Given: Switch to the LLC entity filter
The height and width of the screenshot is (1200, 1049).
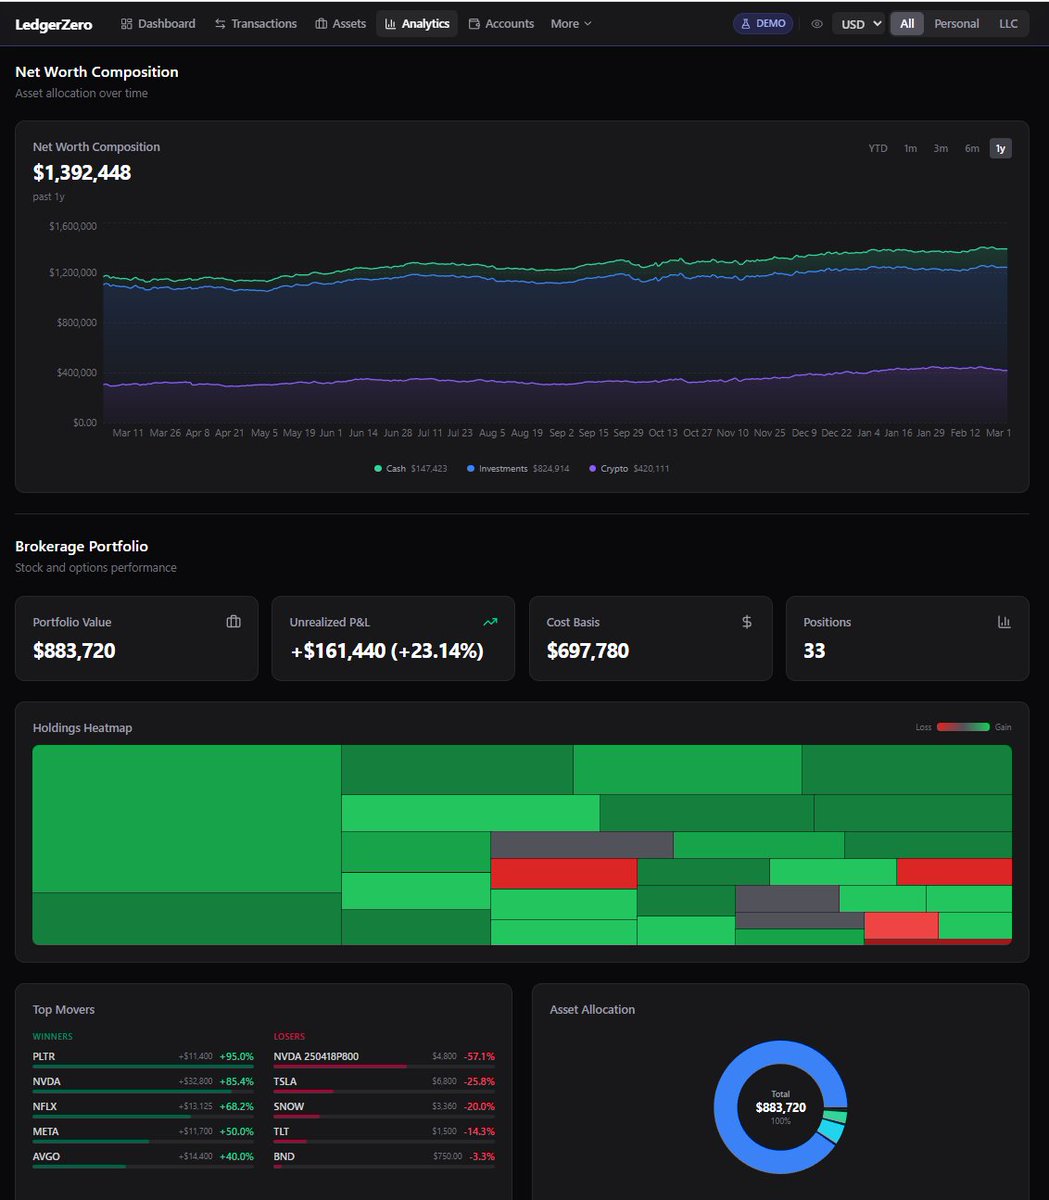Looking at the screenshot, I should pyautogui.click(x=1008, y=23).
